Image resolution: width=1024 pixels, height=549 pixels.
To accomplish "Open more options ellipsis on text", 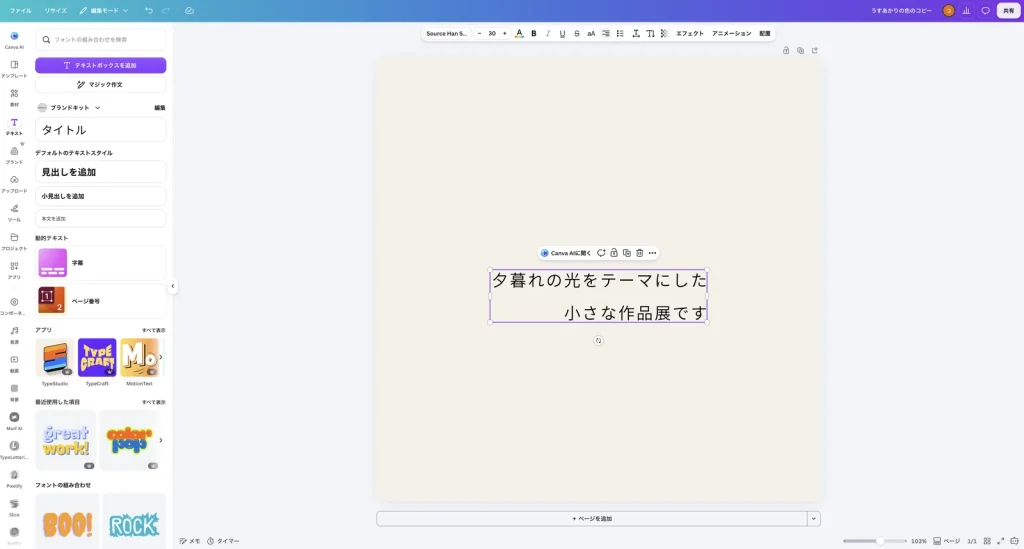I will (652, 253).
